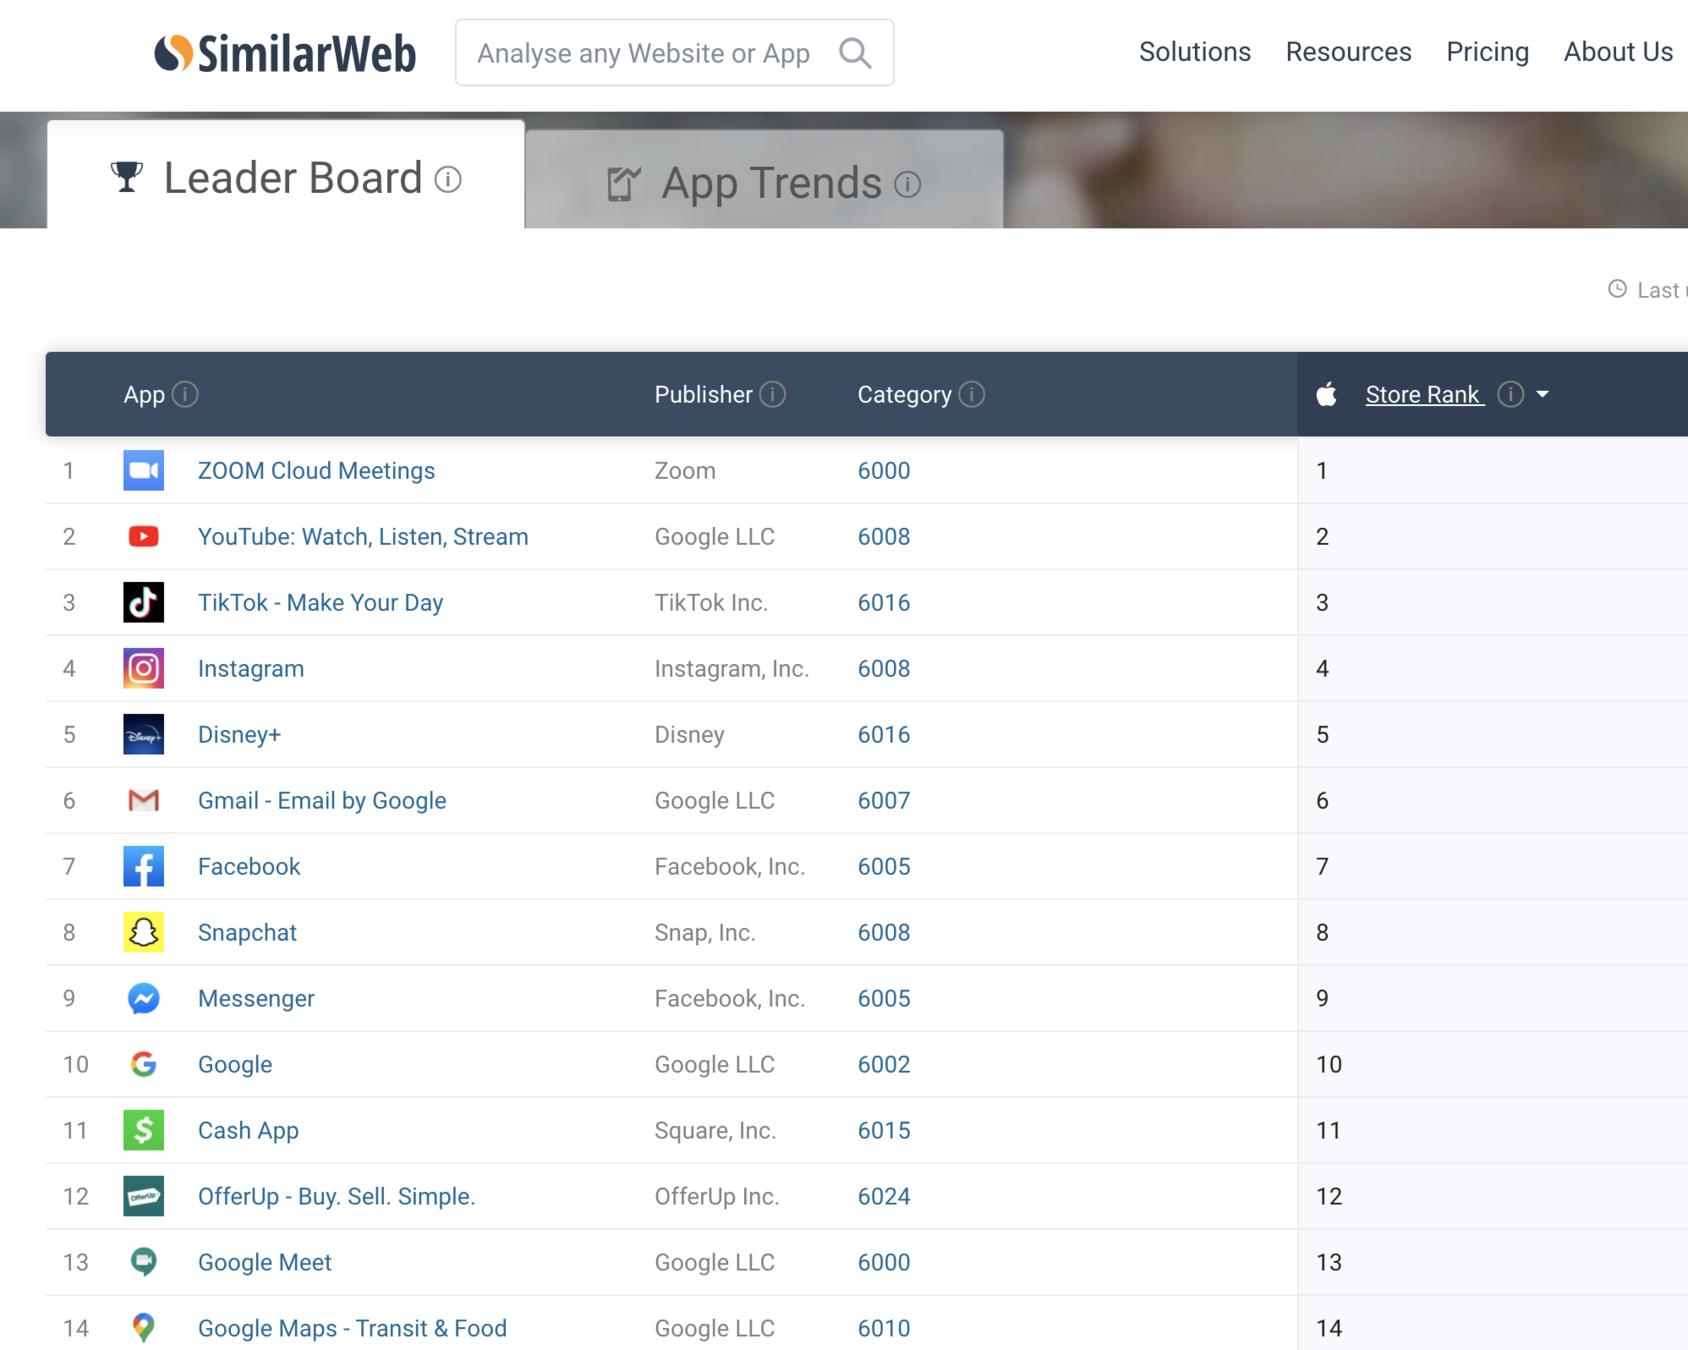This screenshot has height=1350, width=1688.
Task: Click category 6002 in the Google row
Action: click(x=884, y=1064)
